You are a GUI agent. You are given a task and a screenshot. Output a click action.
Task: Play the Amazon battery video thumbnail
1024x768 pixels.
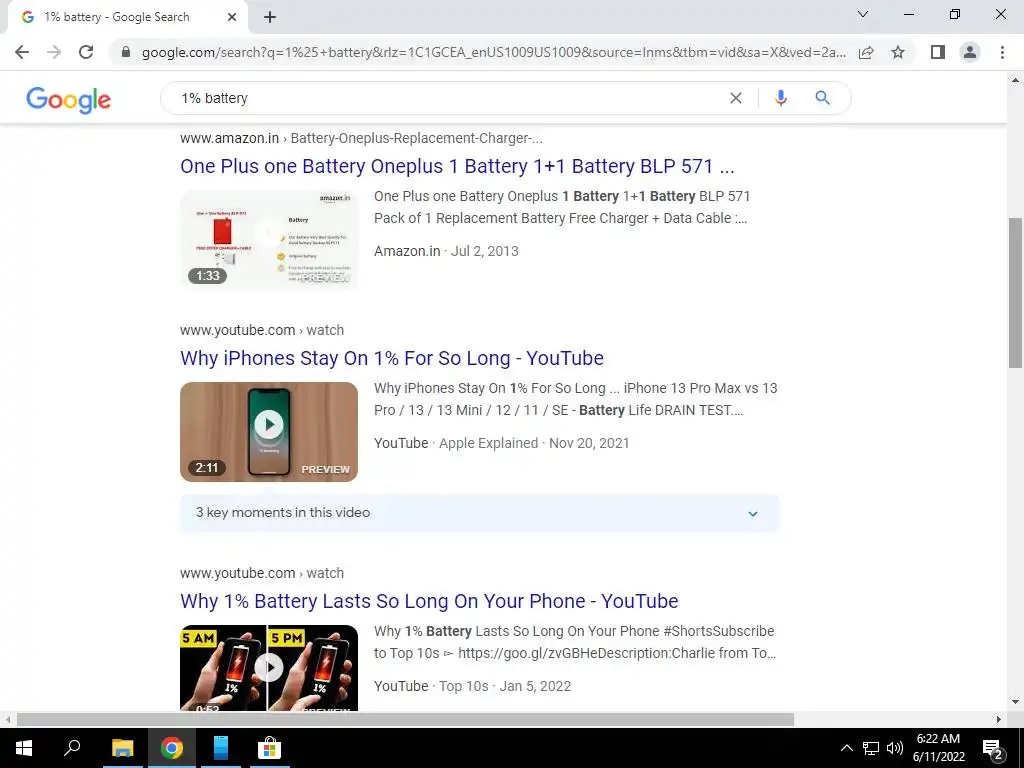click(x=269, y=239)
